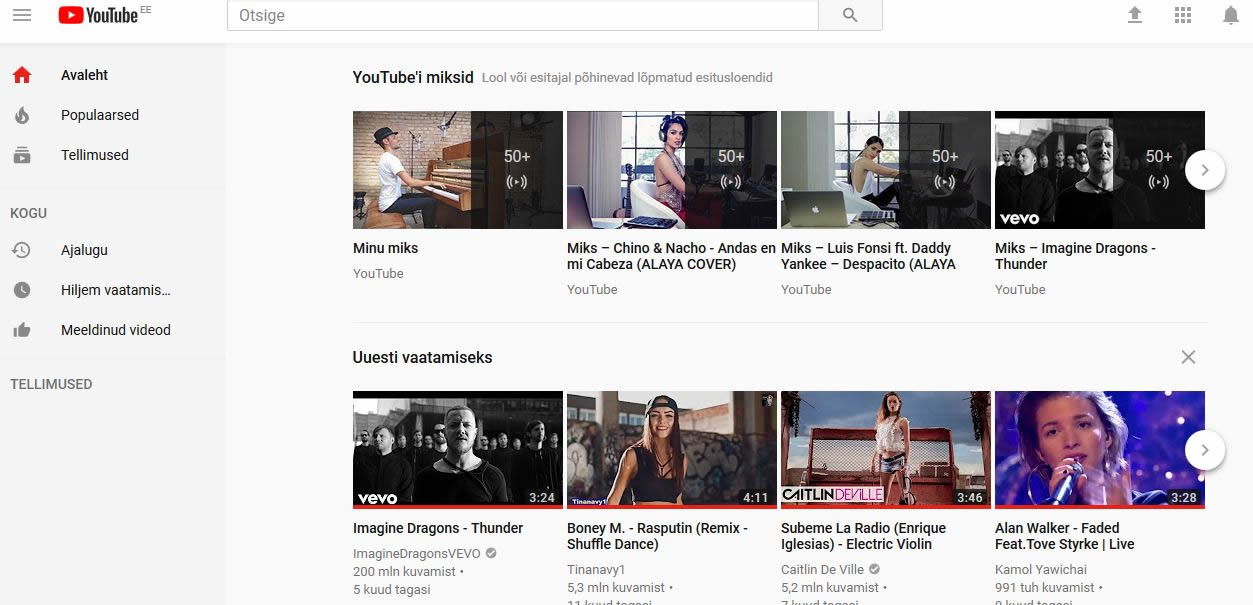The width and height of the screenshot is (1253, 605).
Task: Open the hamburger guide menu
Action: click(x=22, y=15)
